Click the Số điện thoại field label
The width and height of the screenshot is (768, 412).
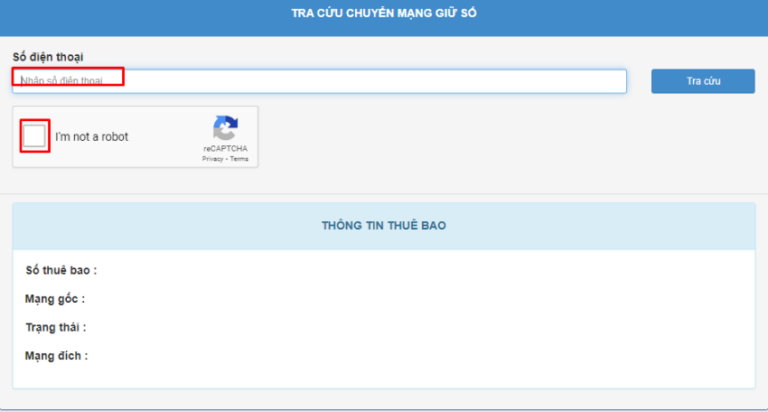click(x=47, y=57)
